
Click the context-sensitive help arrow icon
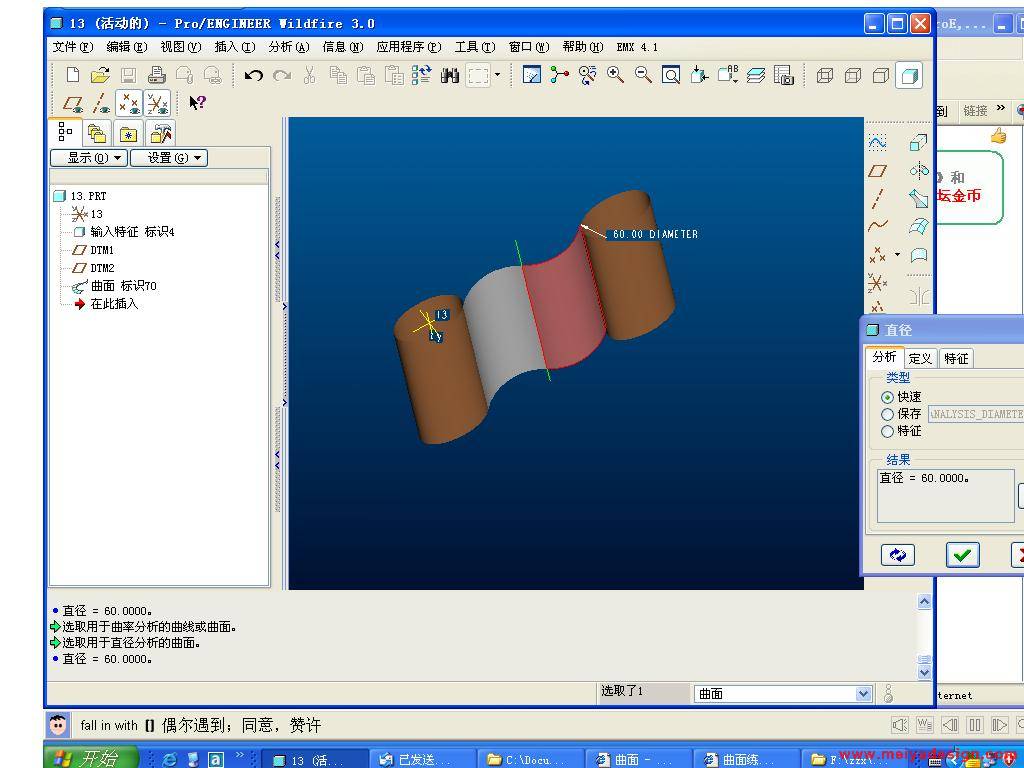197,102
